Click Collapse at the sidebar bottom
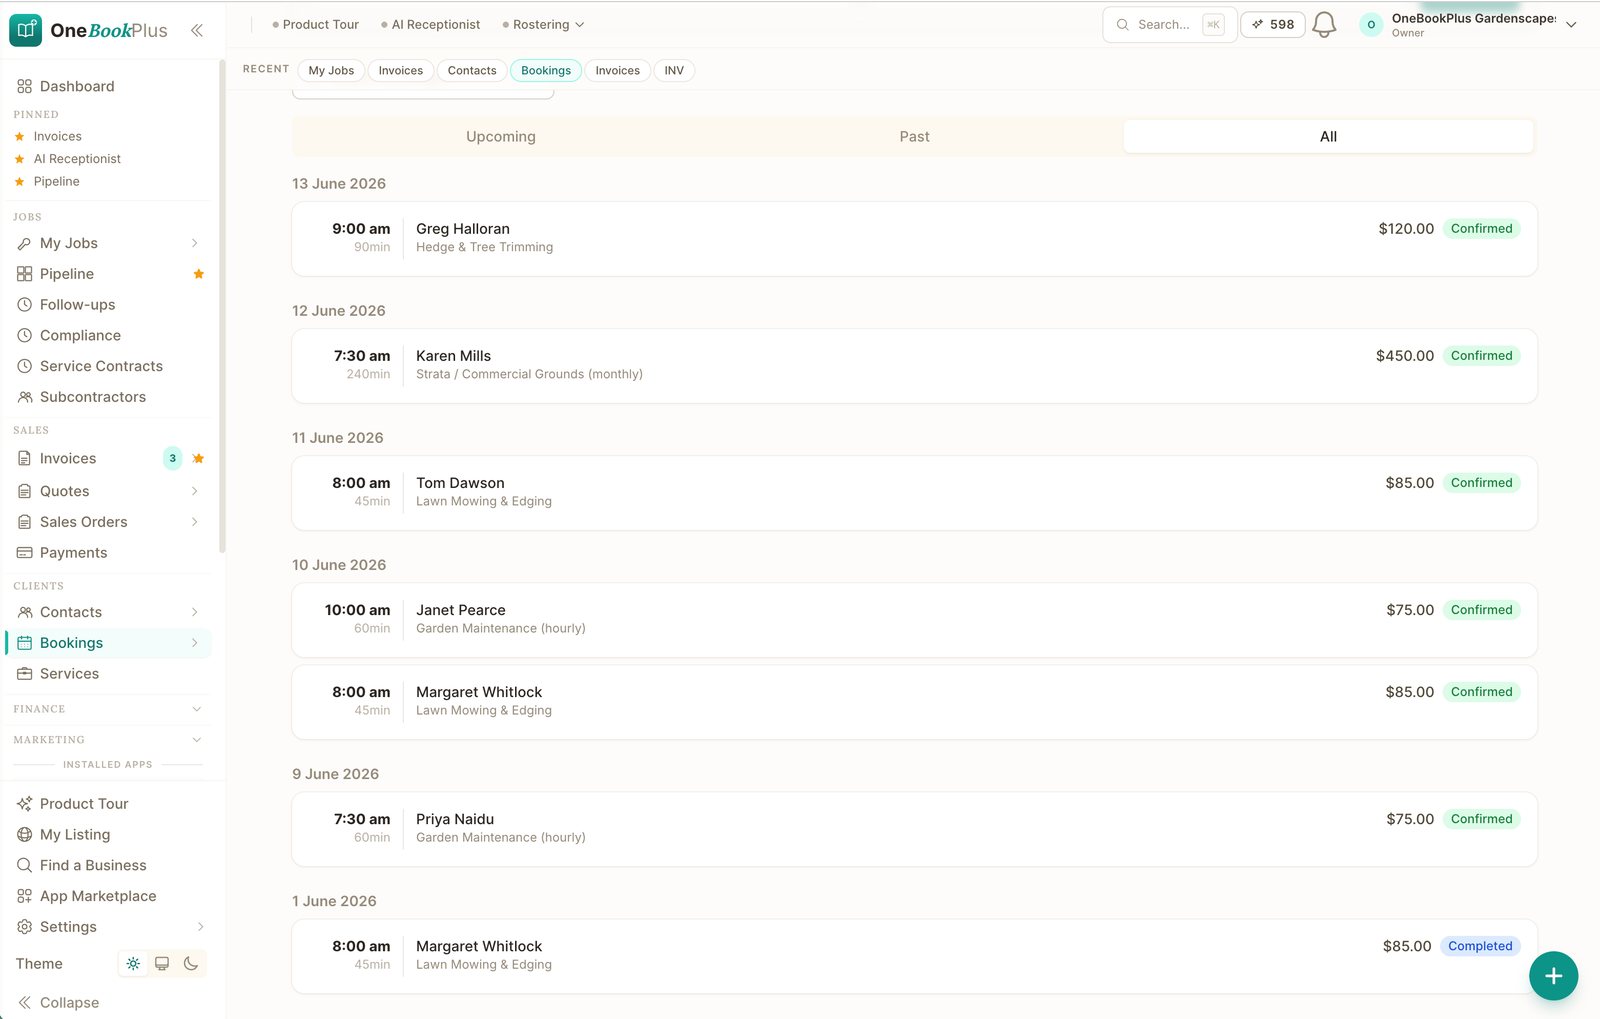 58,1003
